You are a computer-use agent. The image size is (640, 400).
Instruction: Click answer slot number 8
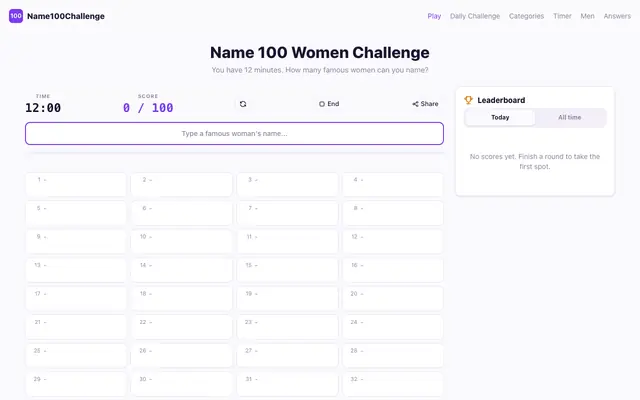pyautogui.click(x=393, y=213)
